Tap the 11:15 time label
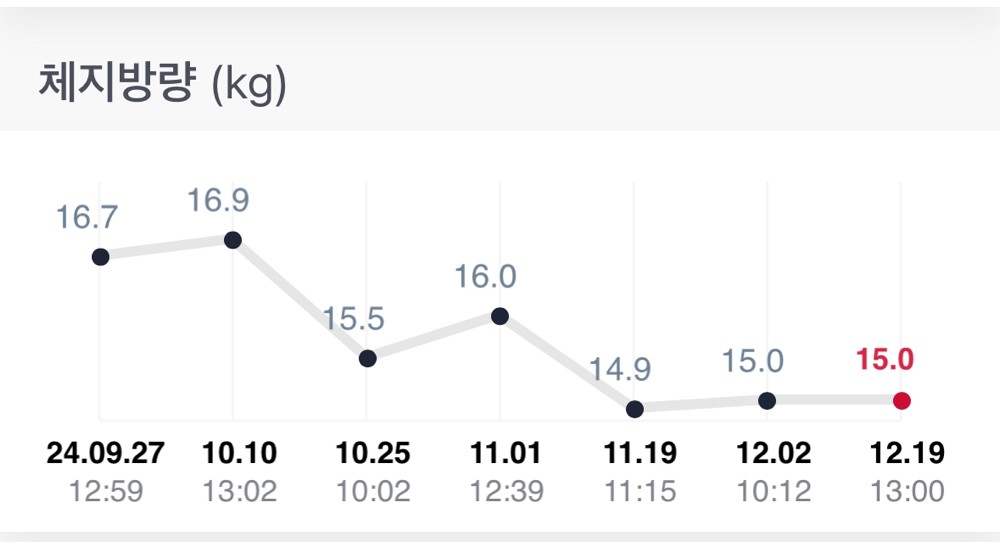 [x=640, y=491]
